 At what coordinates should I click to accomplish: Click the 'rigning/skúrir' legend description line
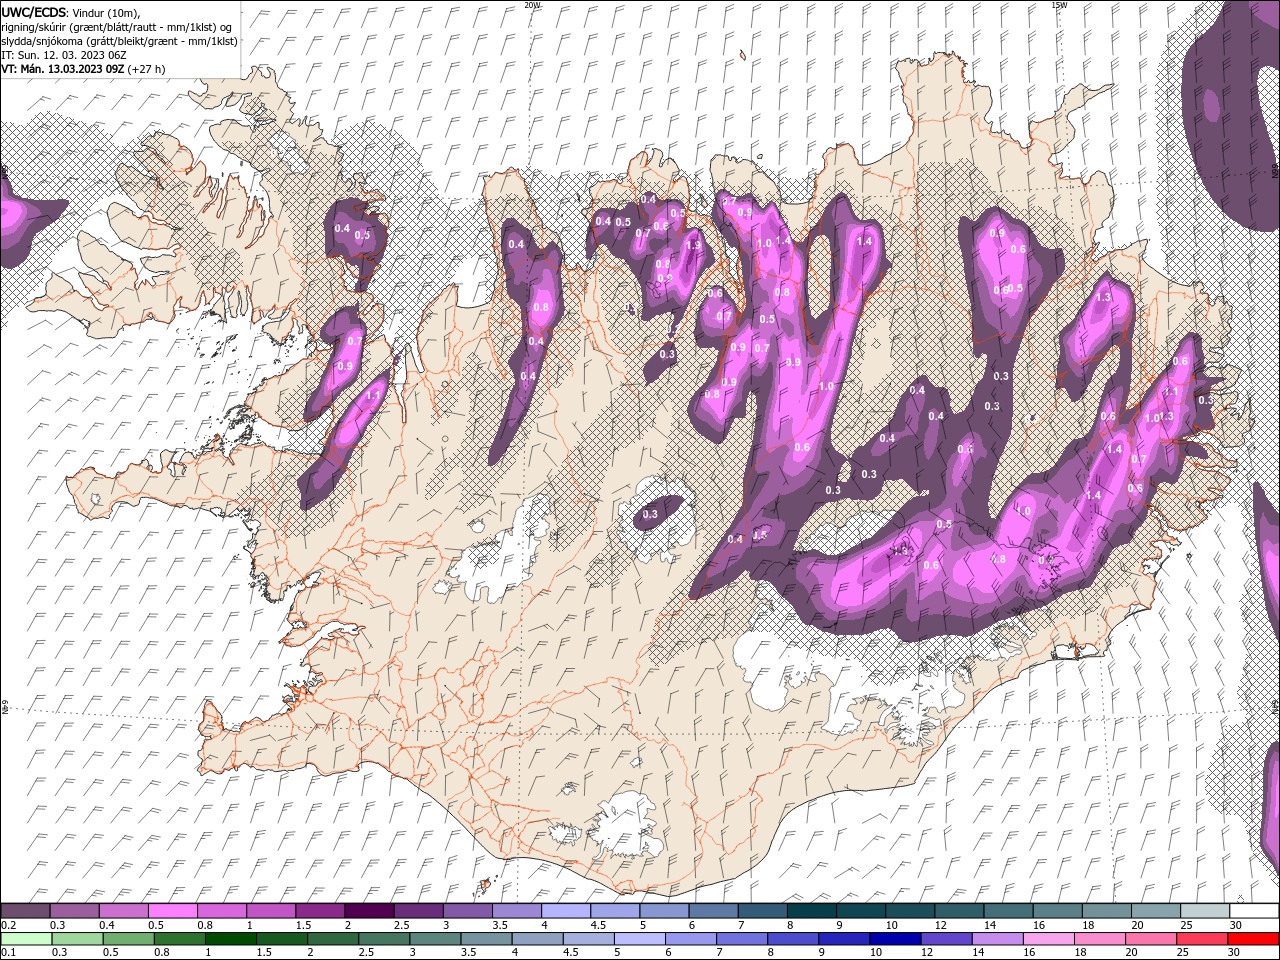click(116, 27)
